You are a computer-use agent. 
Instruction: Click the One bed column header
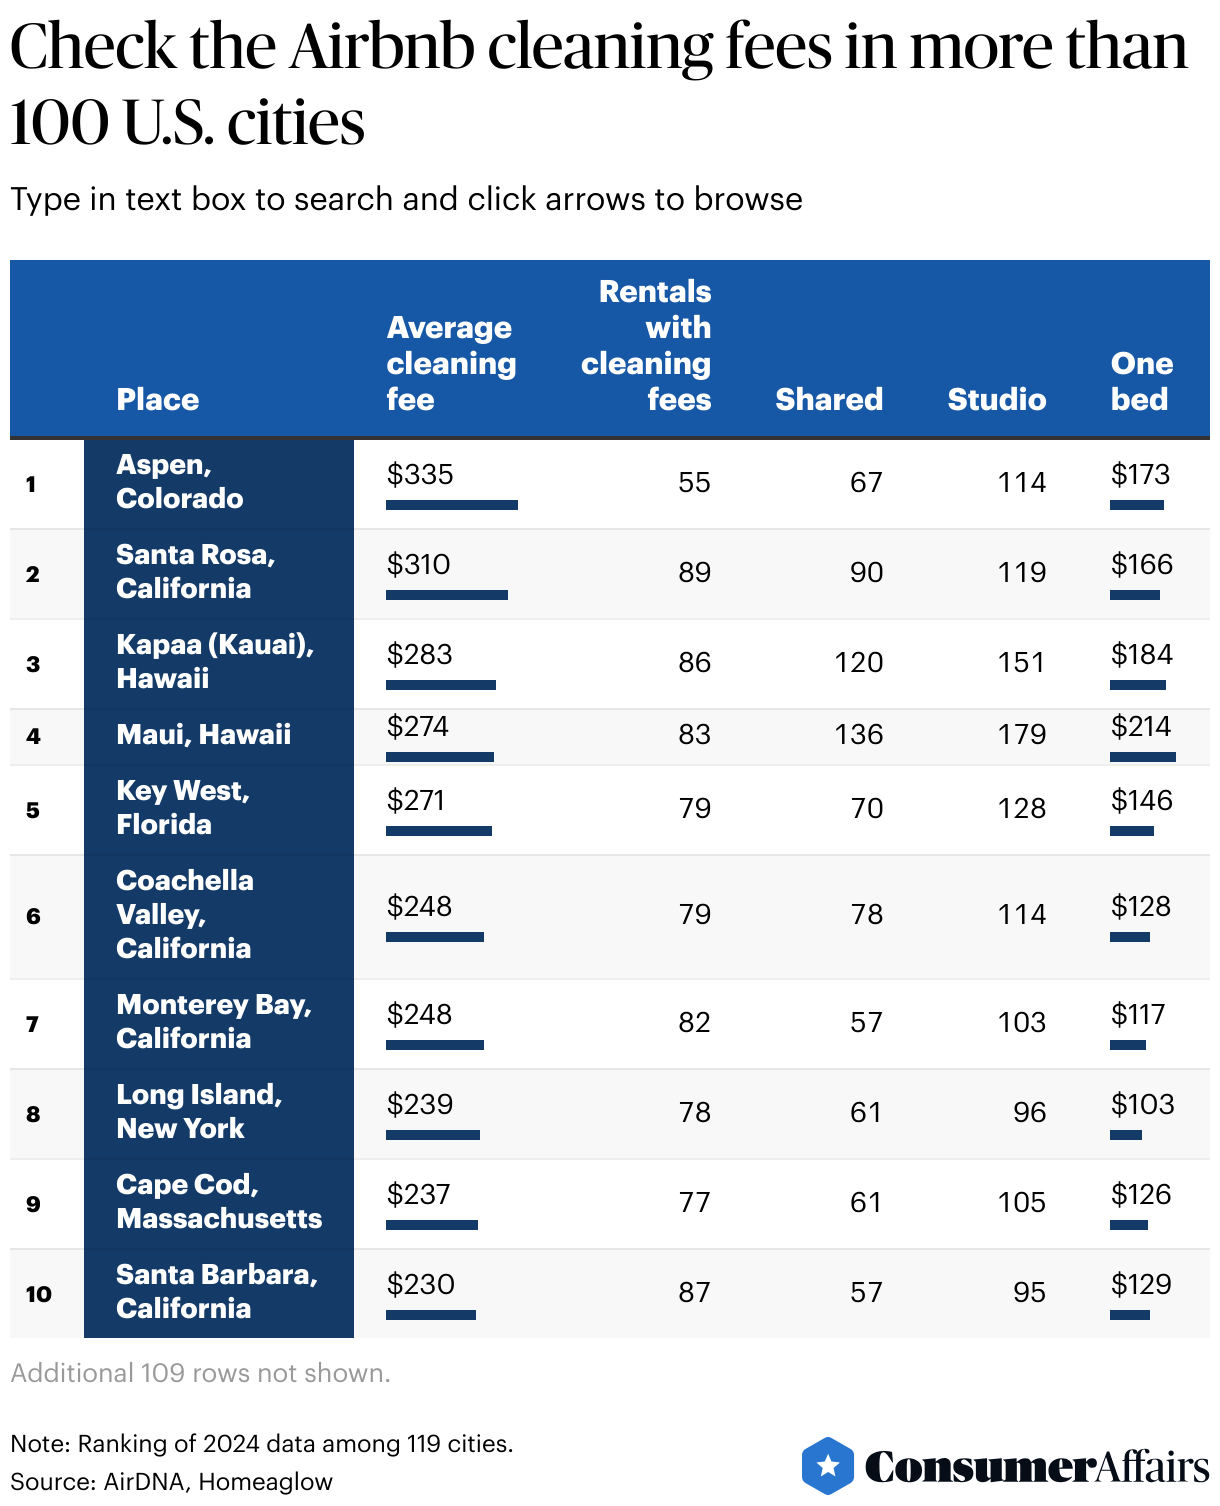tap(1141, 381)
